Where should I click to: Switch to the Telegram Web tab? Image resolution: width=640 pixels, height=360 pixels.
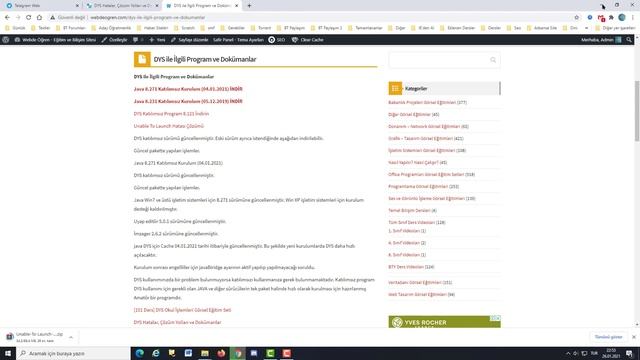coord(41,6)
